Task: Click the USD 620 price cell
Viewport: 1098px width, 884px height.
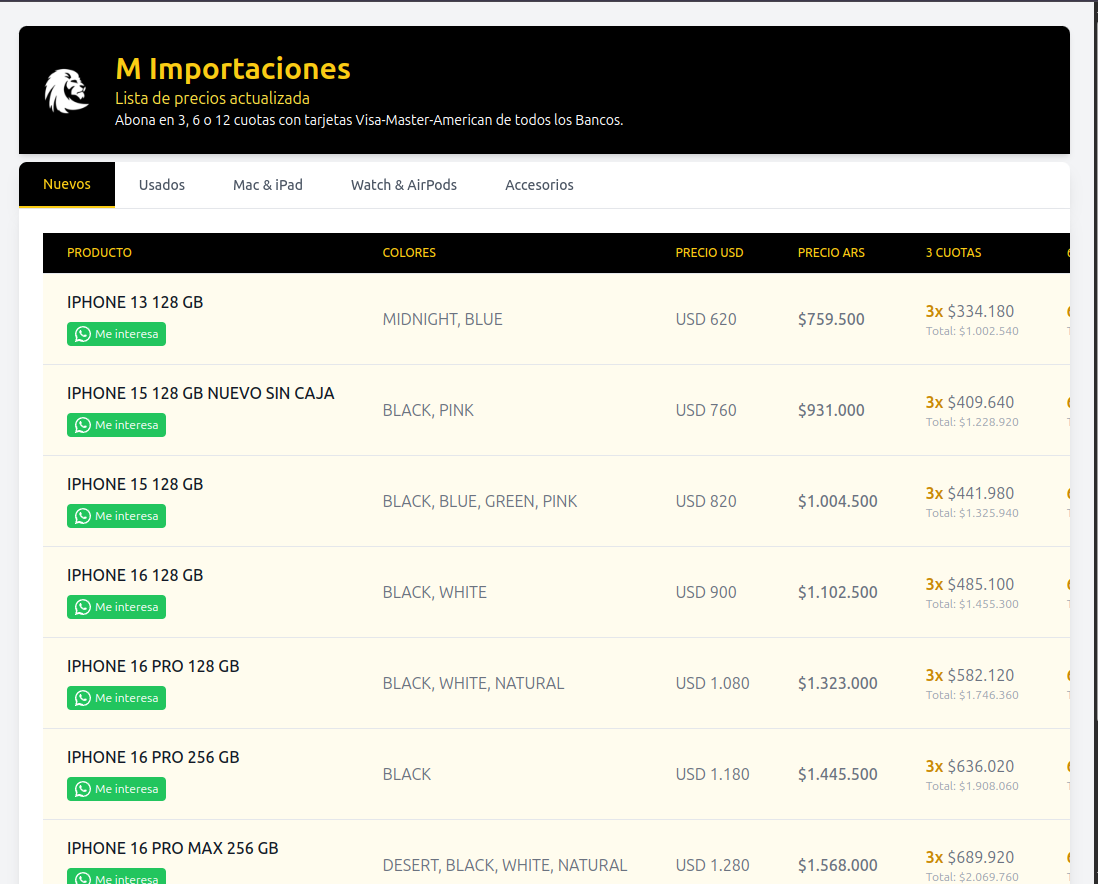Action: [x=706, y=319]
